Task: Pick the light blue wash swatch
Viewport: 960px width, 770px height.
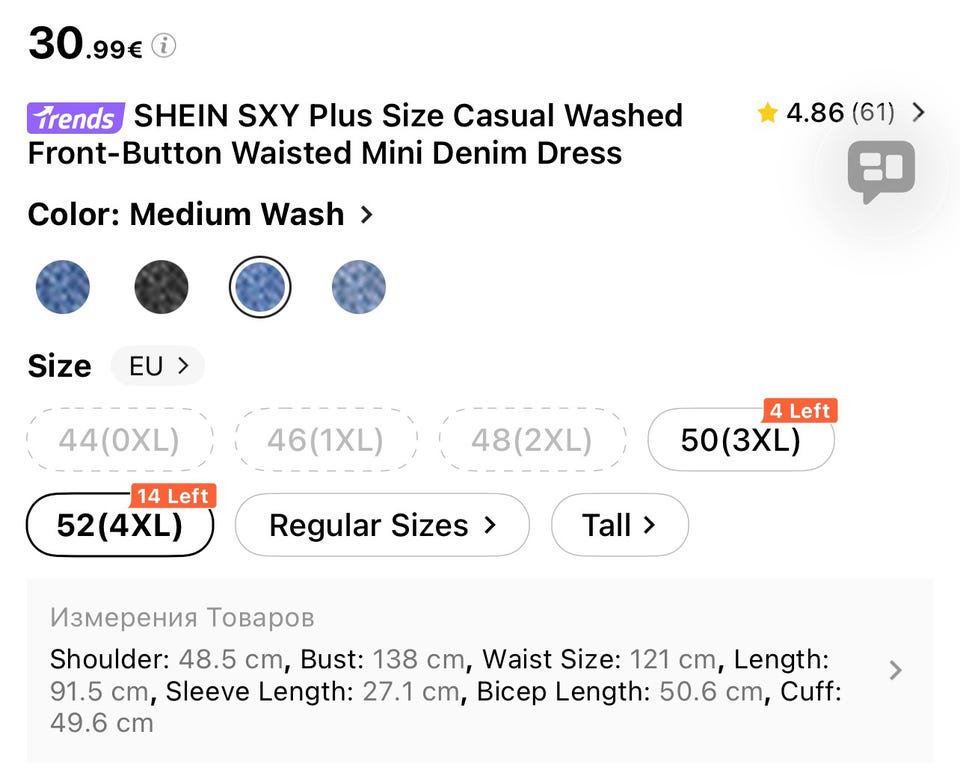Action: coord(358,287)
